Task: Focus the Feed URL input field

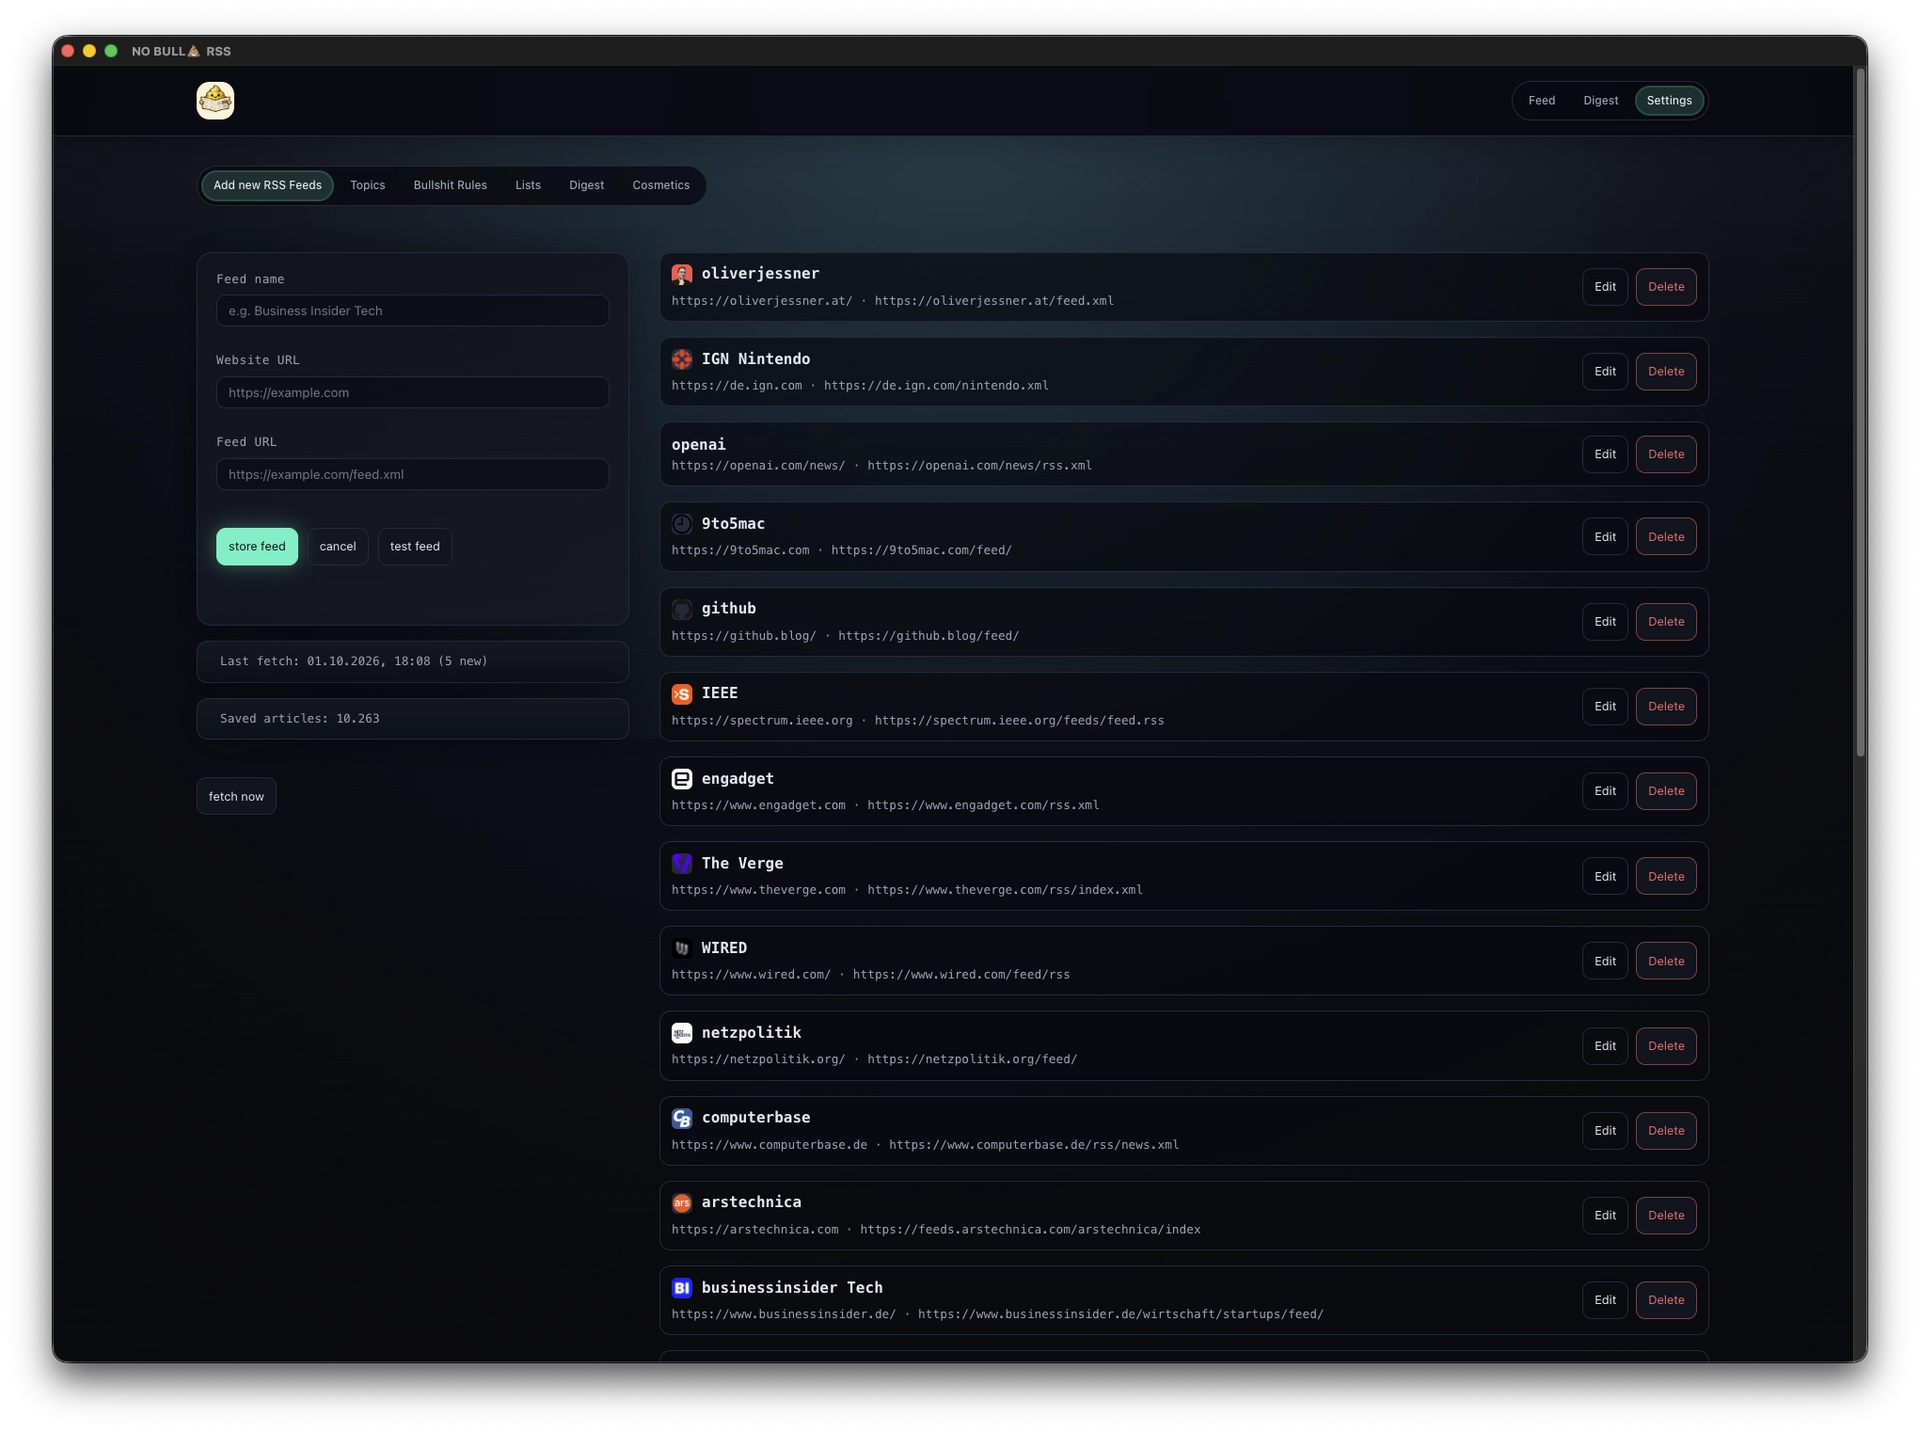Action: coord(412,474)
